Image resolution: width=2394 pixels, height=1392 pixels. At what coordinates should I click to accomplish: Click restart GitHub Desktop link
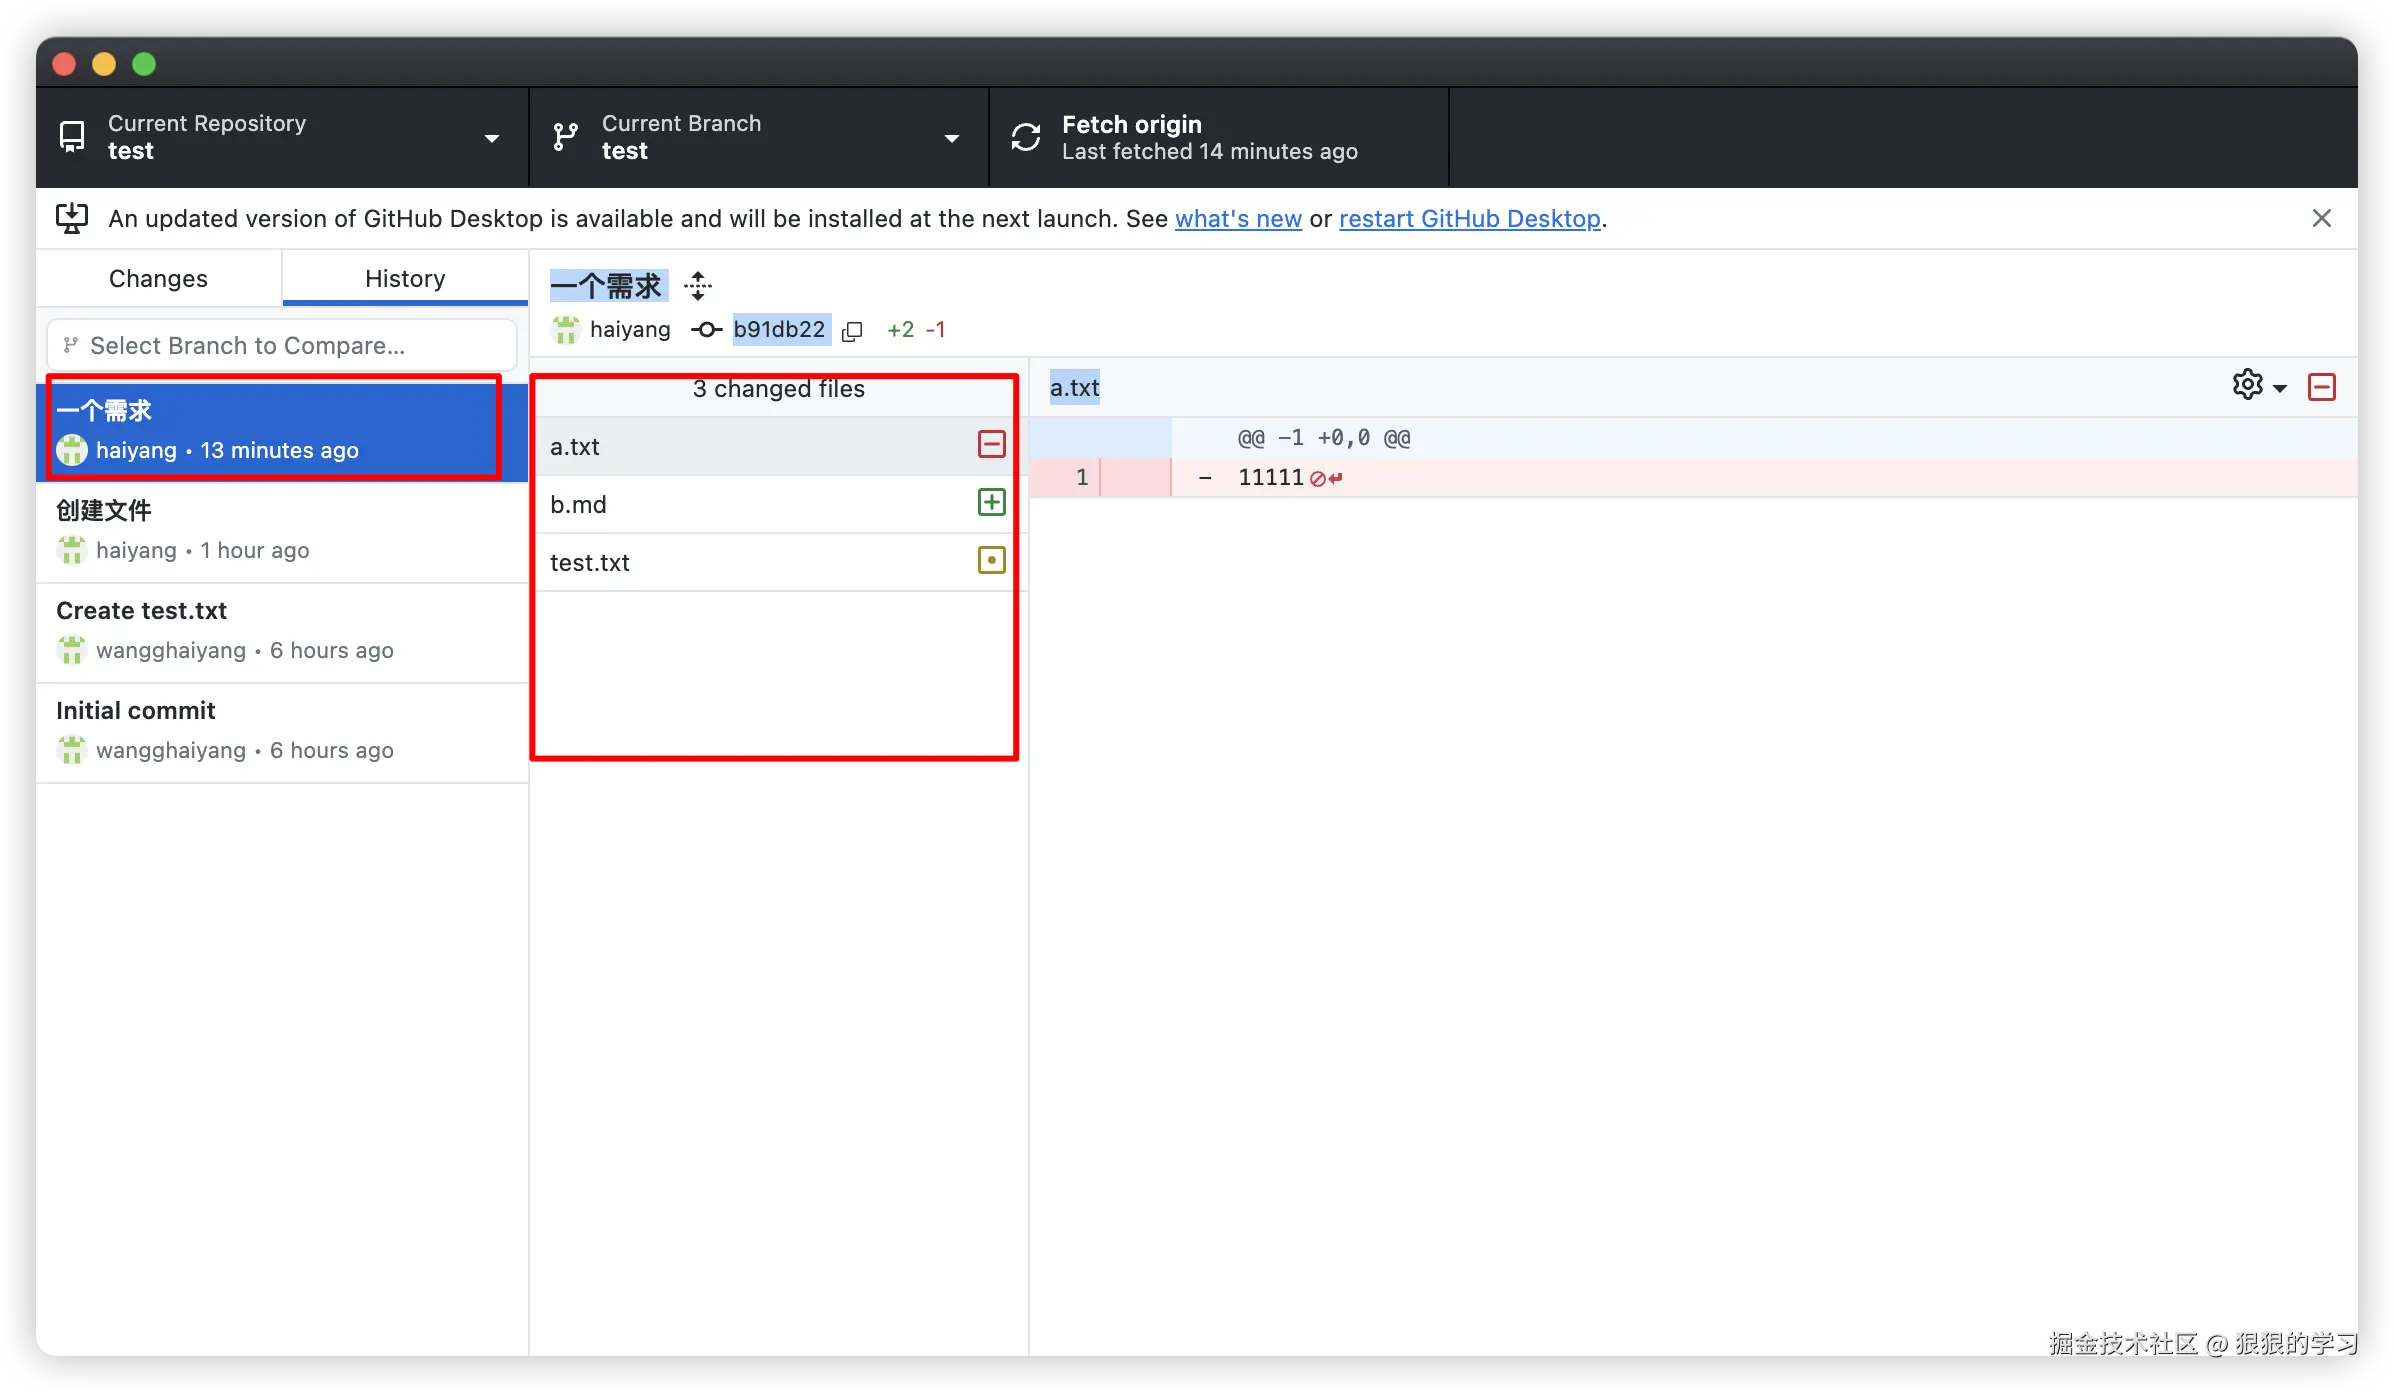(1469, 219)
